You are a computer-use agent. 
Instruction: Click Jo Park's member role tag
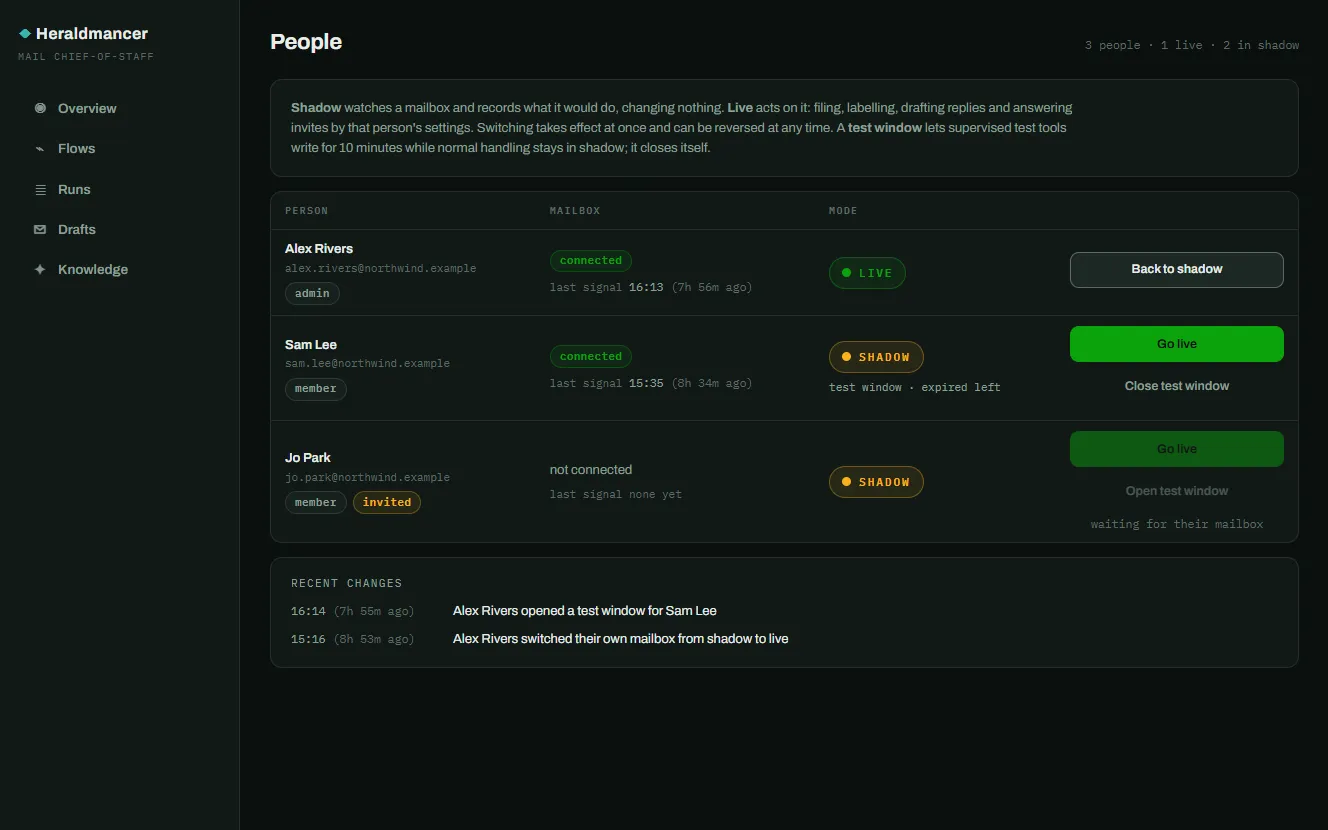(x=316, y=503)
